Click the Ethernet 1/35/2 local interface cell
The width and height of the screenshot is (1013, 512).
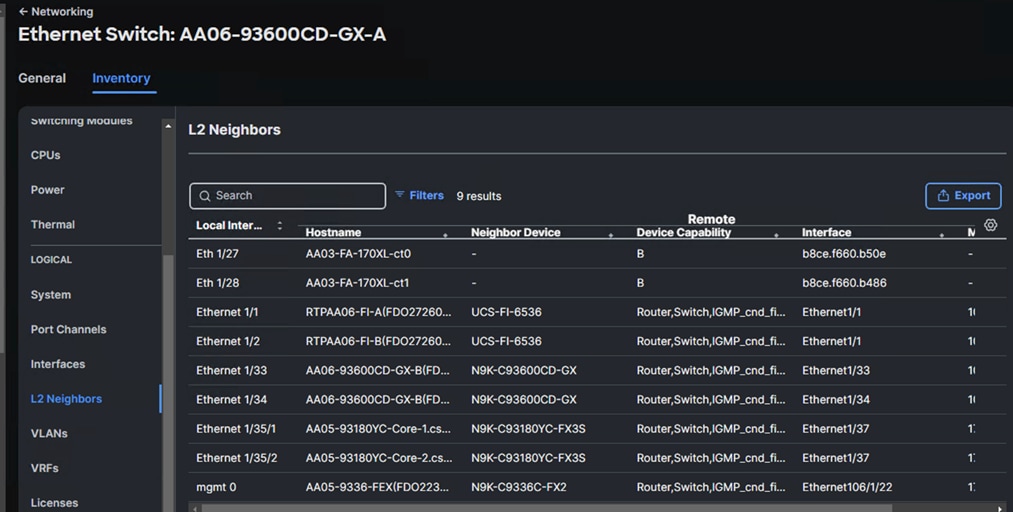(236, 458)
